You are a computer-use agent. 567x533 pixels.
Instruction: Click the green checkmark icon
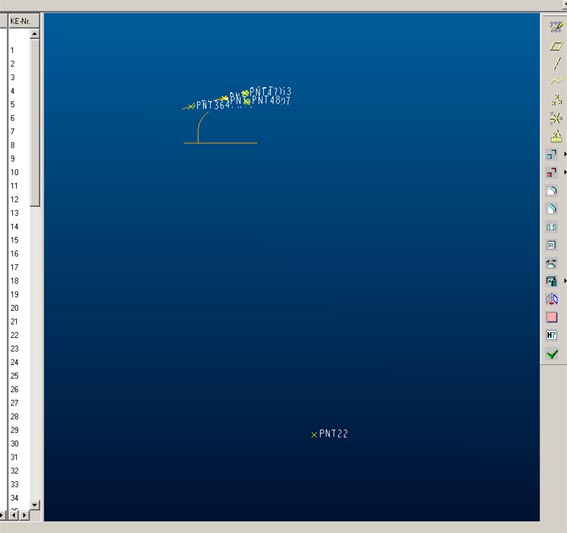click(552, 354)
